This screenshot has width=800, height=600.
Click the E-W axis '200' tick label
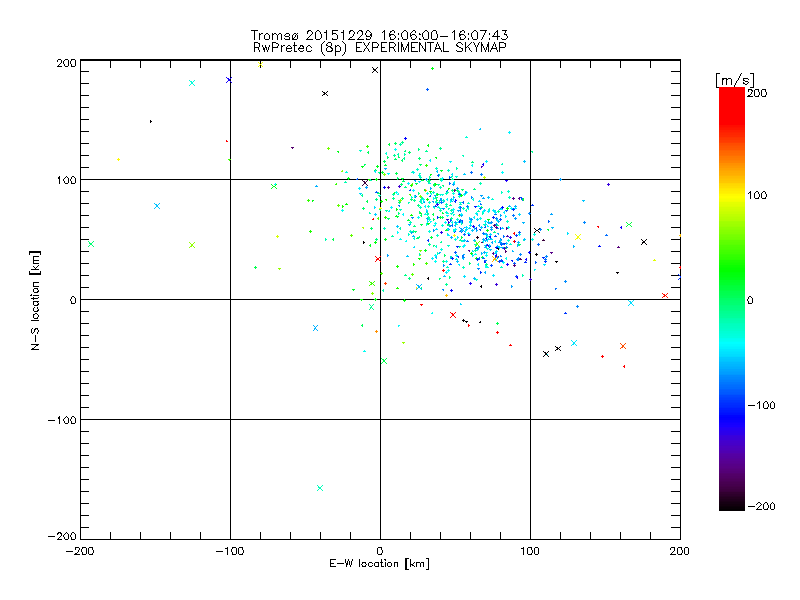tap(680, 551)
